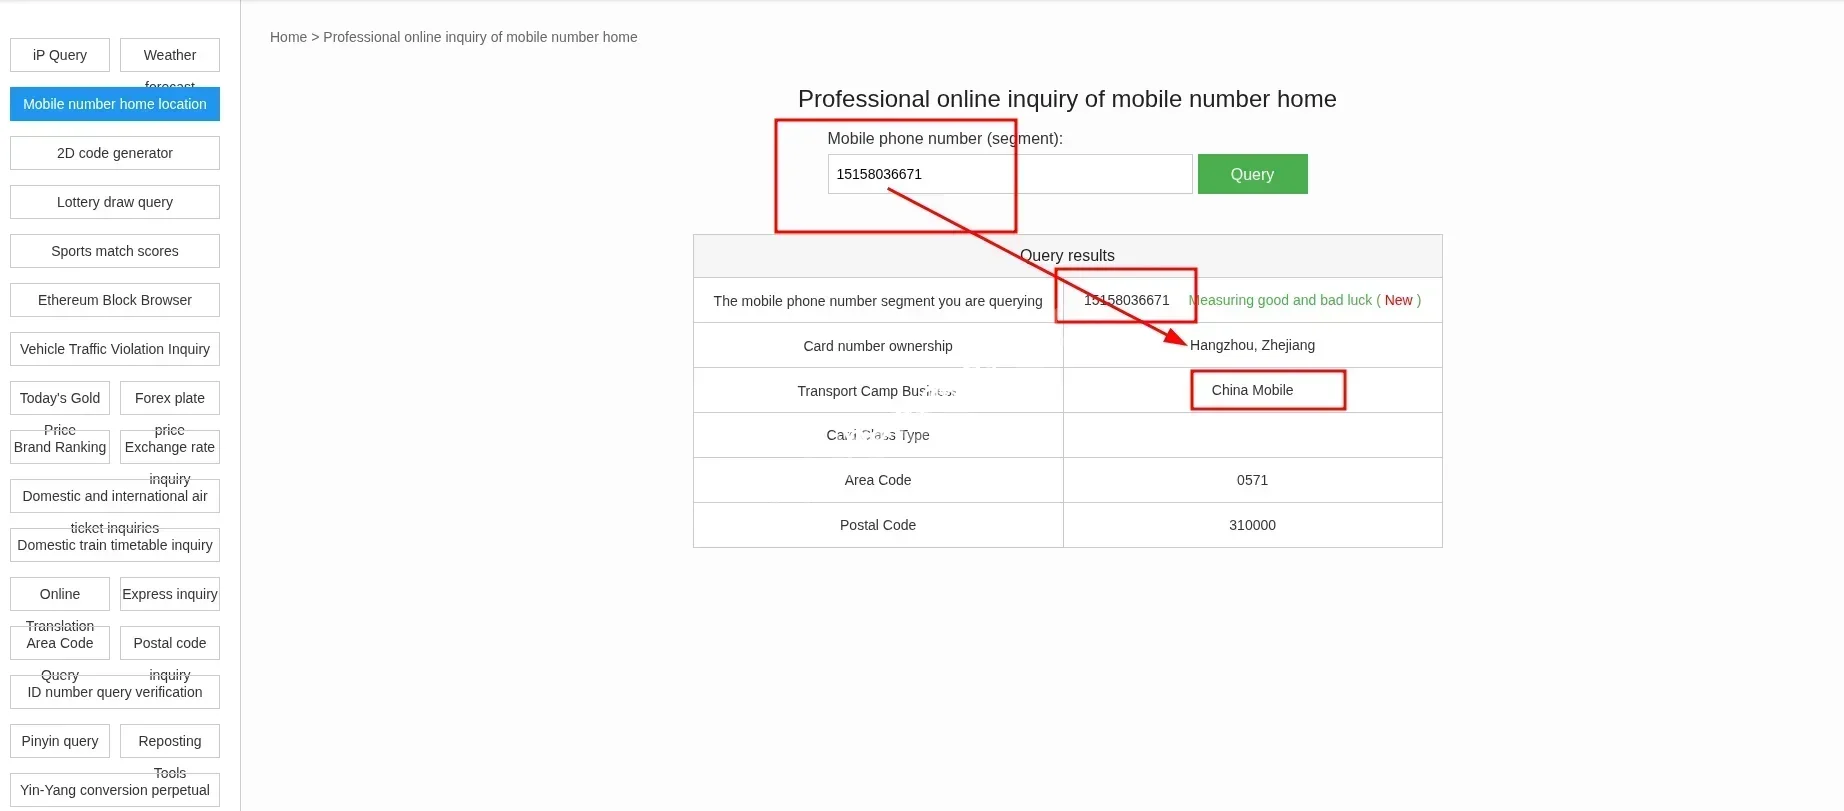Check Today's Gold Price
Viewport: 1844px width, 811px height.
(x=60, y=398)
